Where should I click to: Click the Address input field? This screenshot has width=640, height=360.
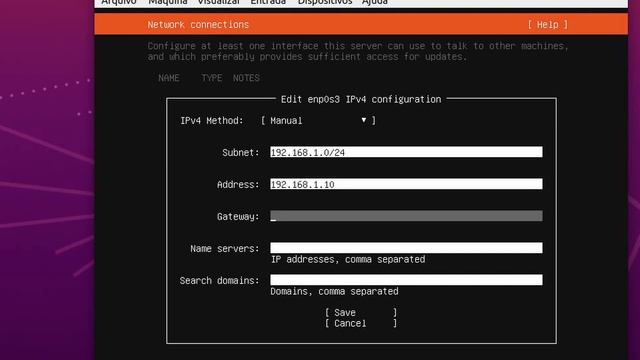(x=406, y=184)
